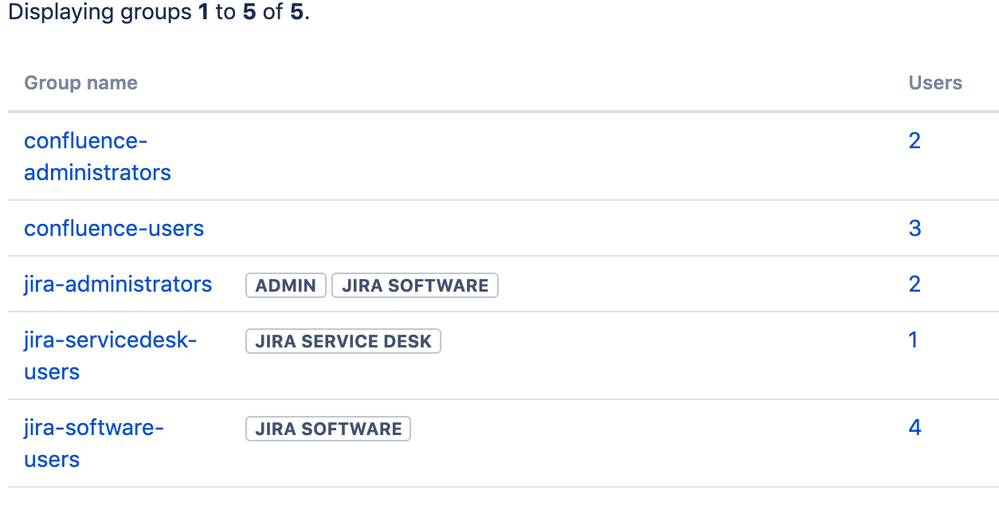Click the Users column header
Screen dimensions: 999x518
935,83
